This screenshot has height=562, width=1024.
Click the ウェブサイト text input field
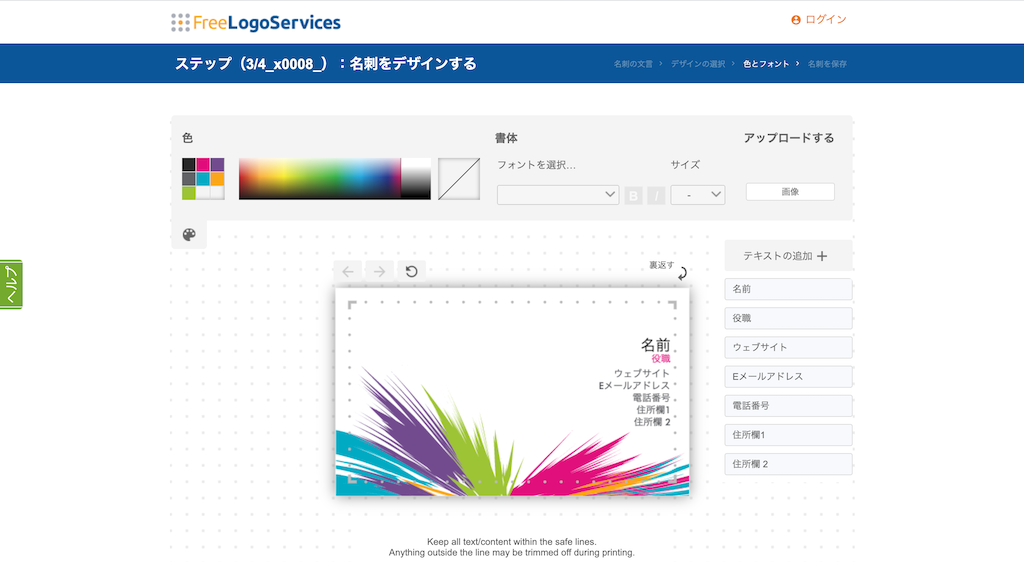788,347
